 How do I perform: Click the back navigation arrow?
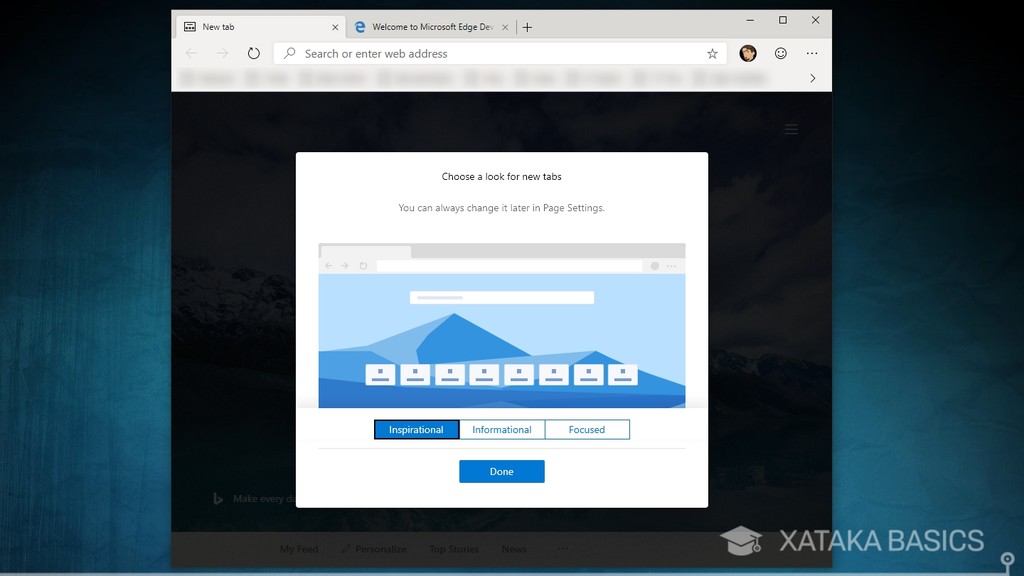190,53
